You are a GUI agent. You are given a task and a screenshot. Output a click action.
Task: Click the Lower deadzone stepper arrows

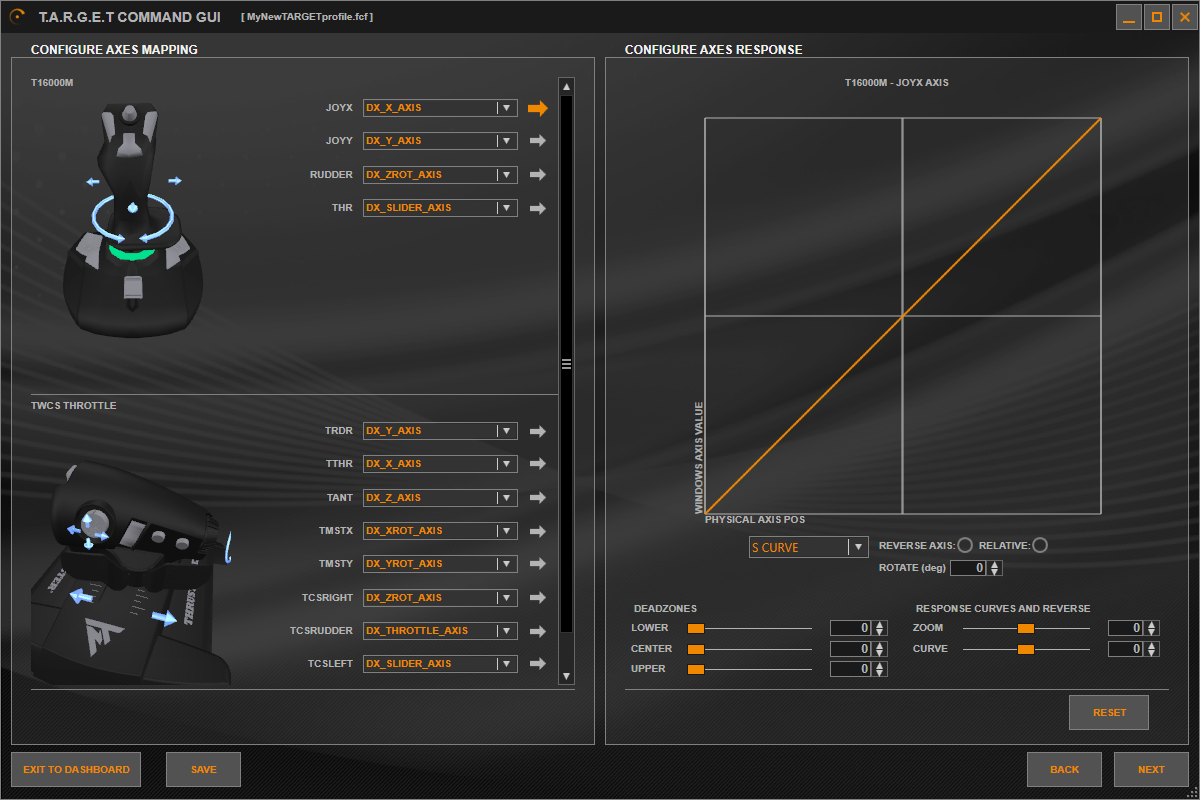pyautogui.click(x=879, y=628)
